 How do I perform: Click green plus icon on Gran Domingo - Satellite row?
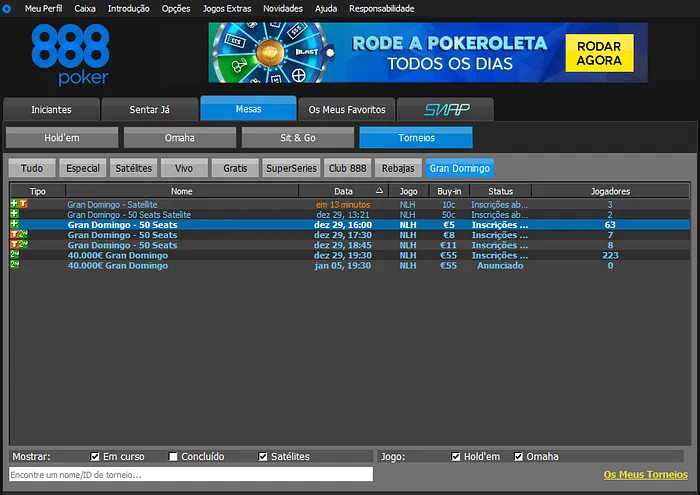(14, 204)
